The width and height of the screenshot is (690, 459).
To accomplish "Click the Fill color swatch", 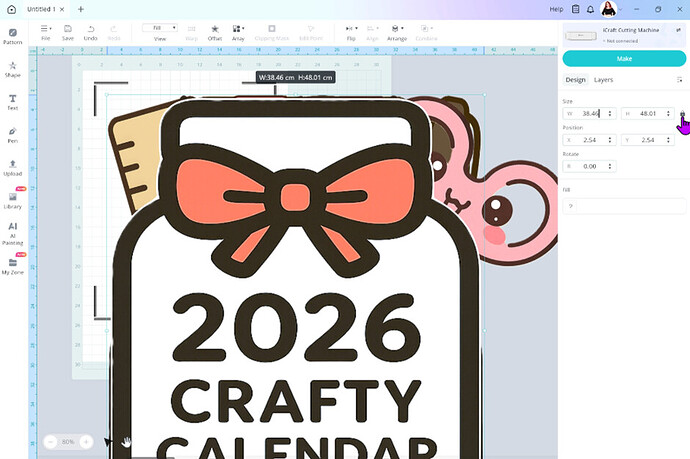I will click(572, 206).
